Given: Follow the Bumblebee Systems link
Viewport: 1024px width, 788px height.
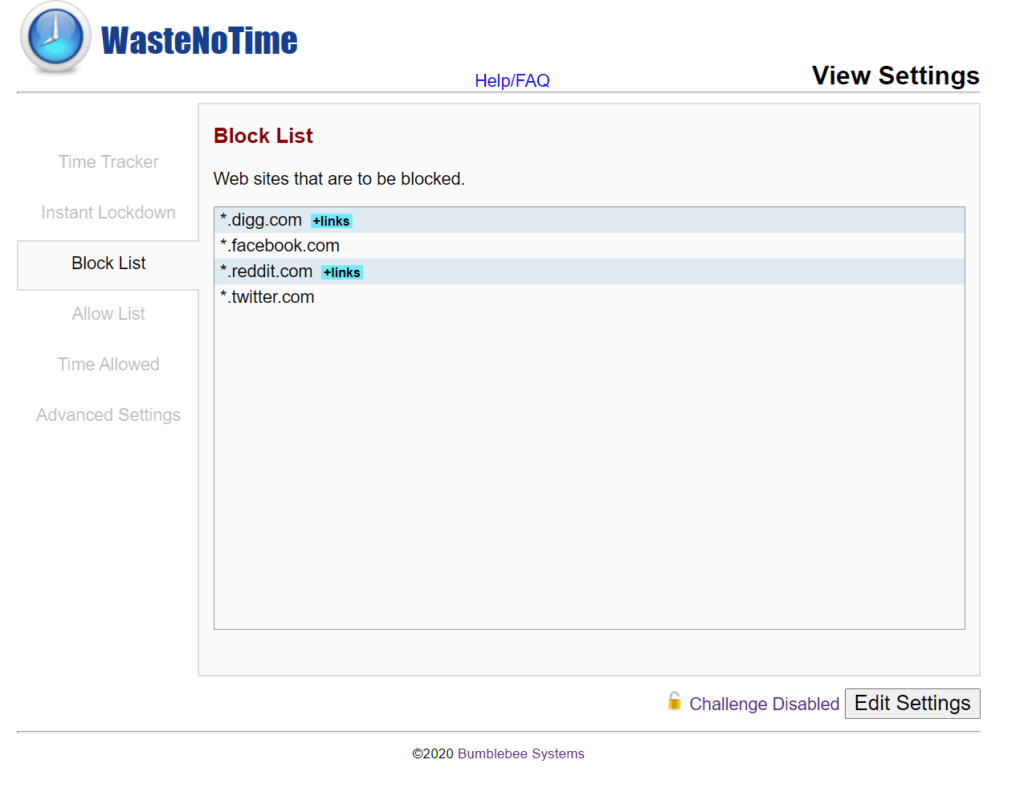Looking at the screenshot, I should [x=520, y=753].
